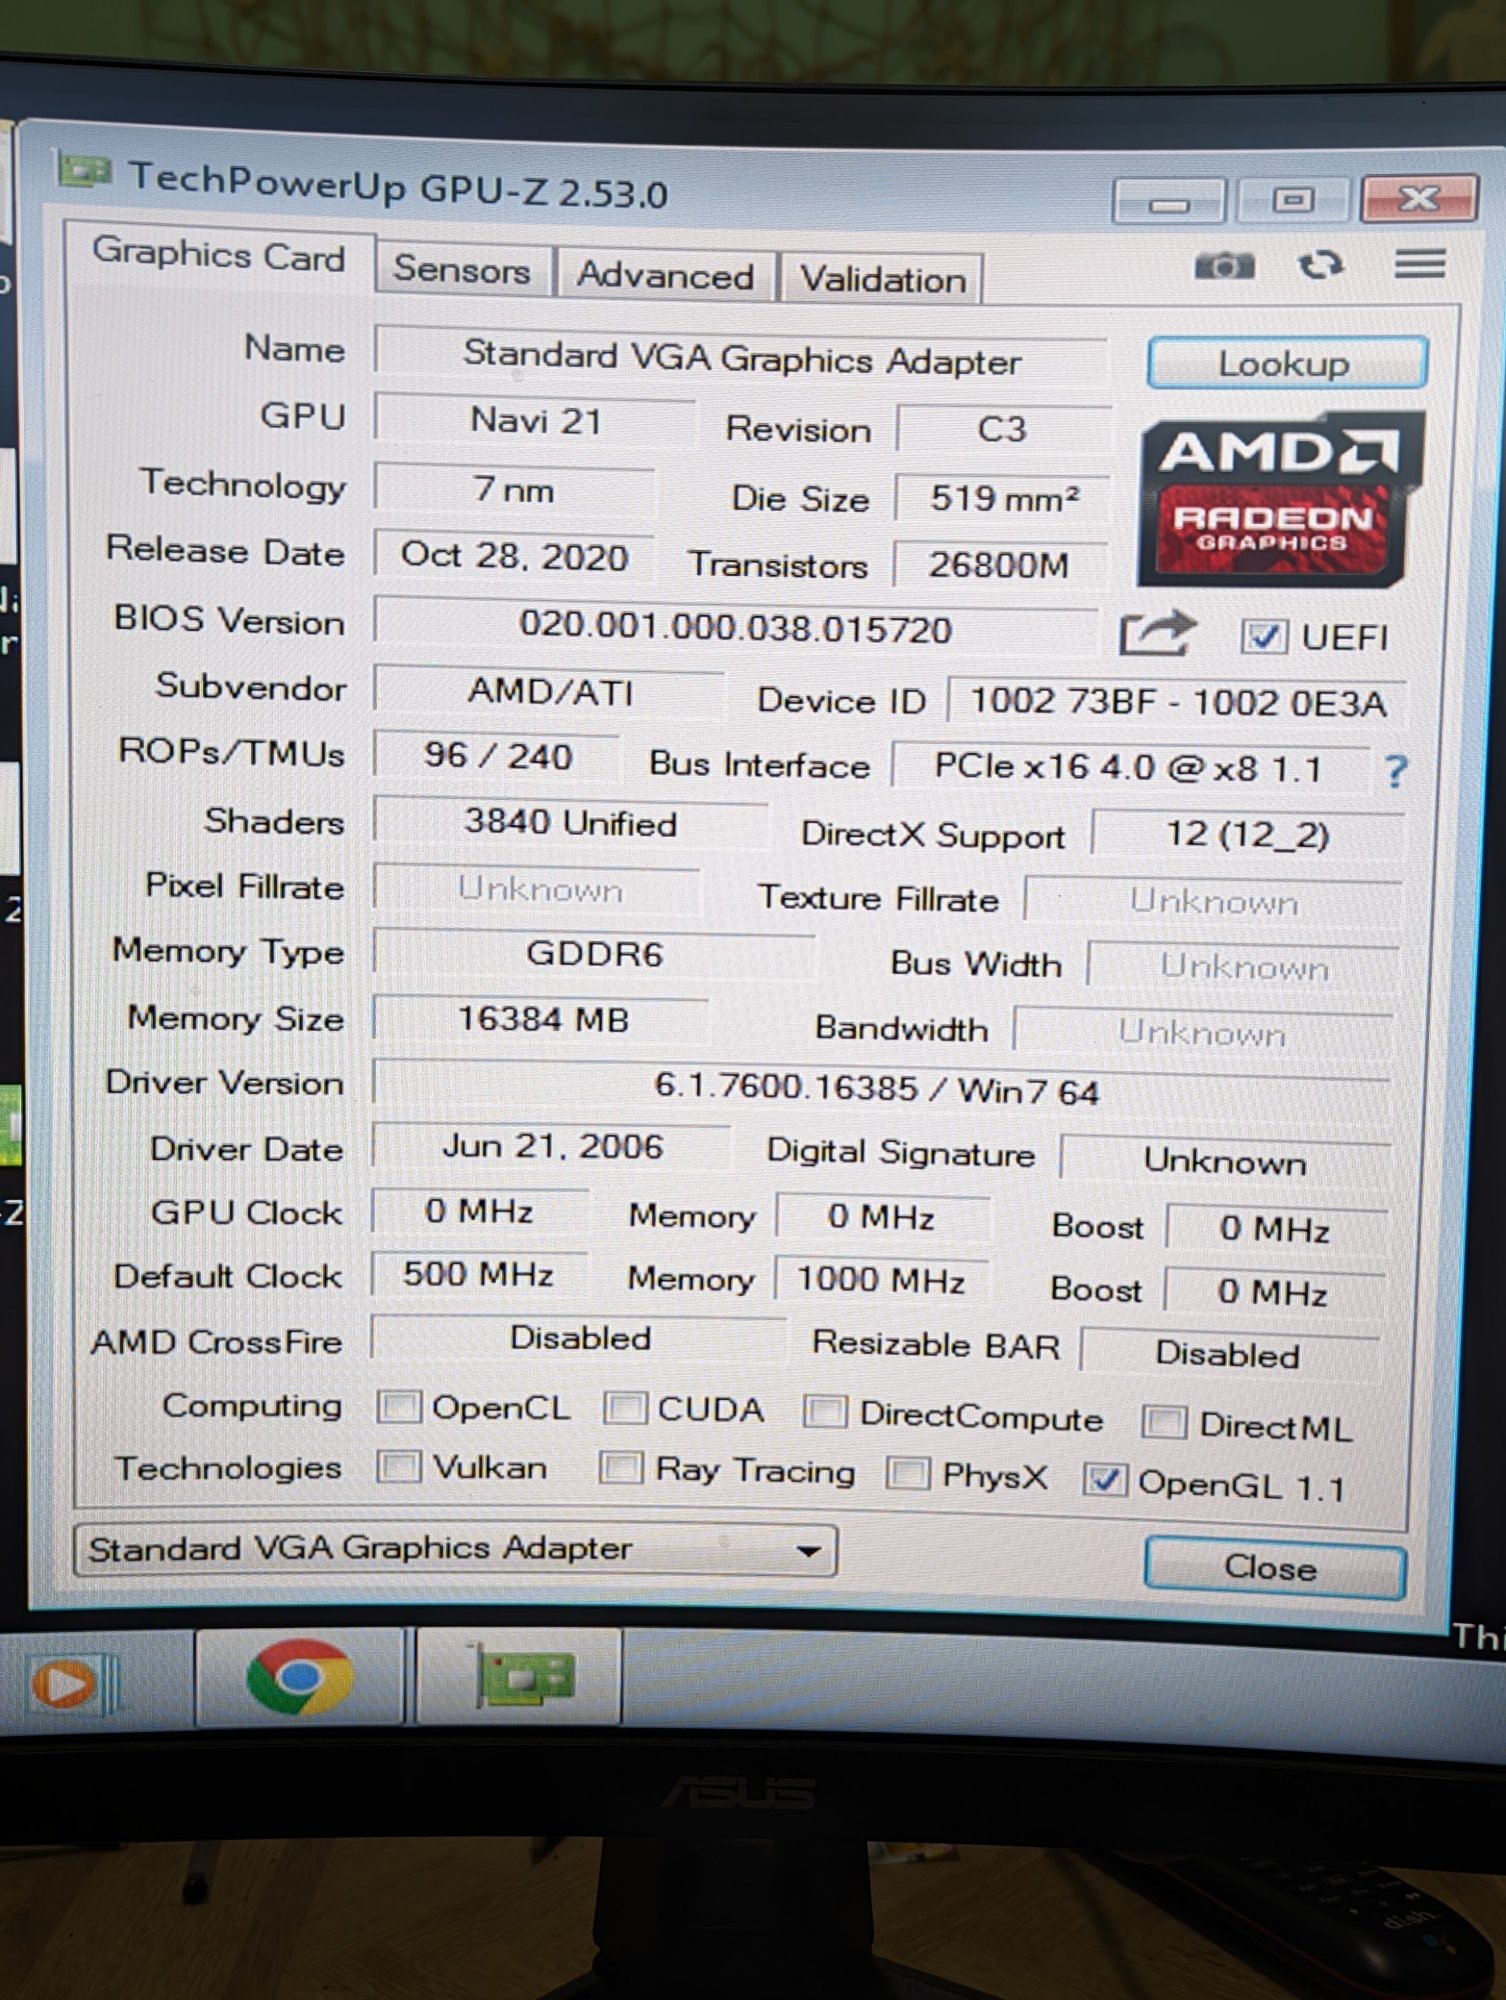This screenshot has height=2000, width=1506.
Task: Toggle the OpenGL 1.1 checkbox
Action: 1105,1481
